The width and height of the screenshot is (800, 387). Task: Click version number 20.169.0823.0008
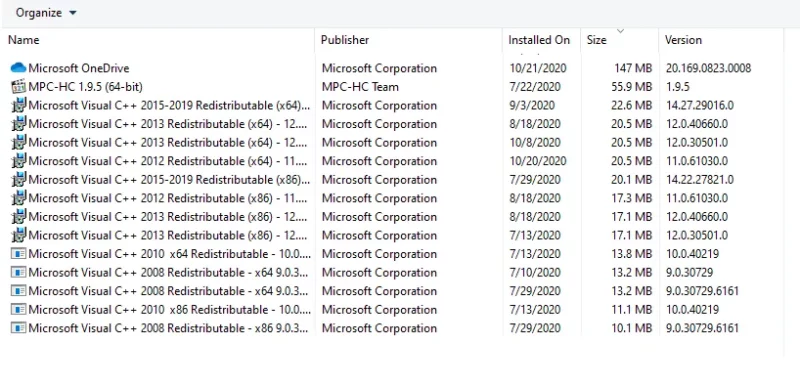(708, 68)
